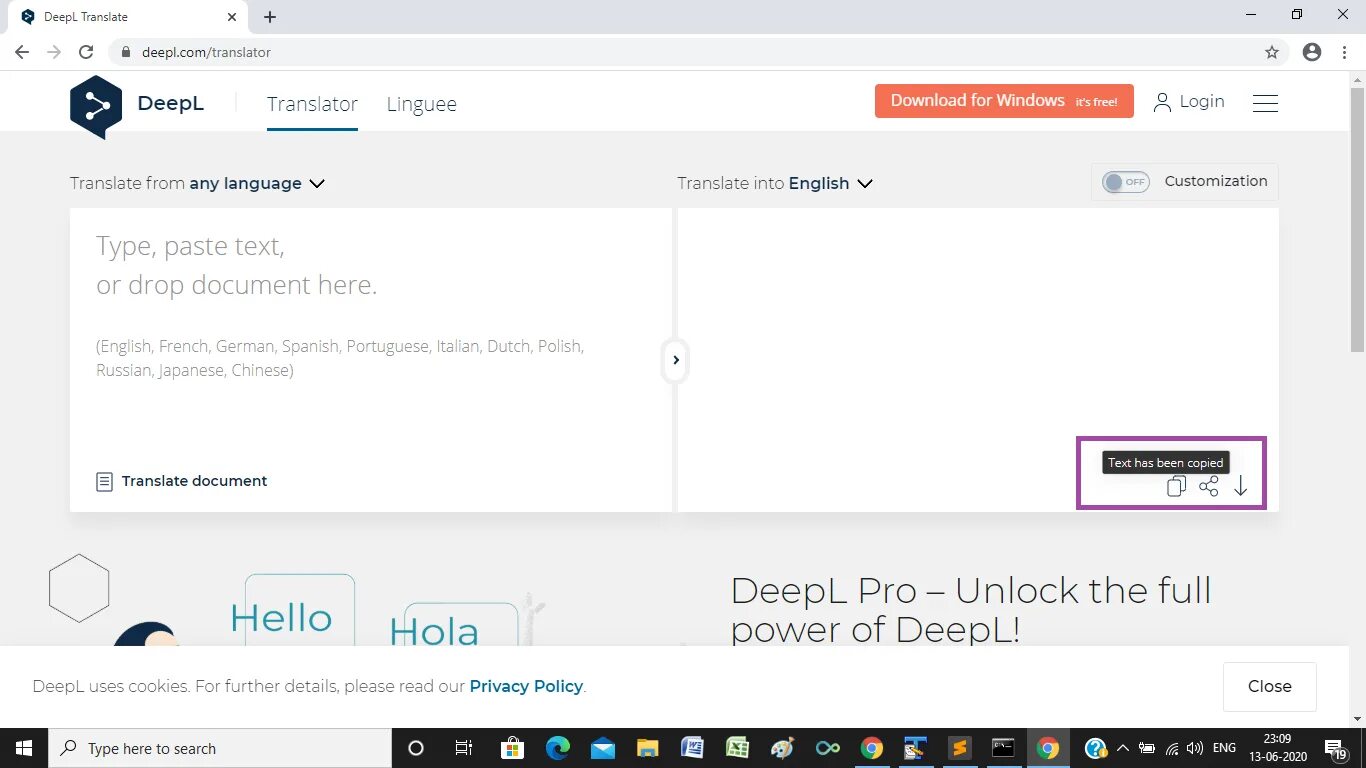Open the hamburger menu at top right

click(1265, 103)
